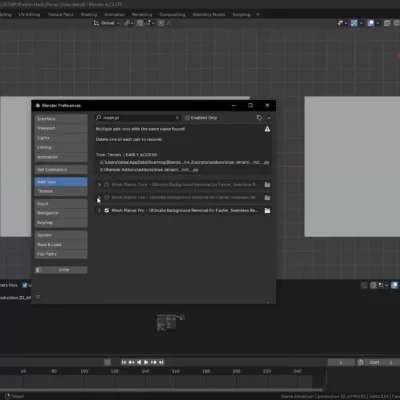Open the Interface preferences section
The height and width of the screenshot is (400, 400).
click(x=61, y=119)
